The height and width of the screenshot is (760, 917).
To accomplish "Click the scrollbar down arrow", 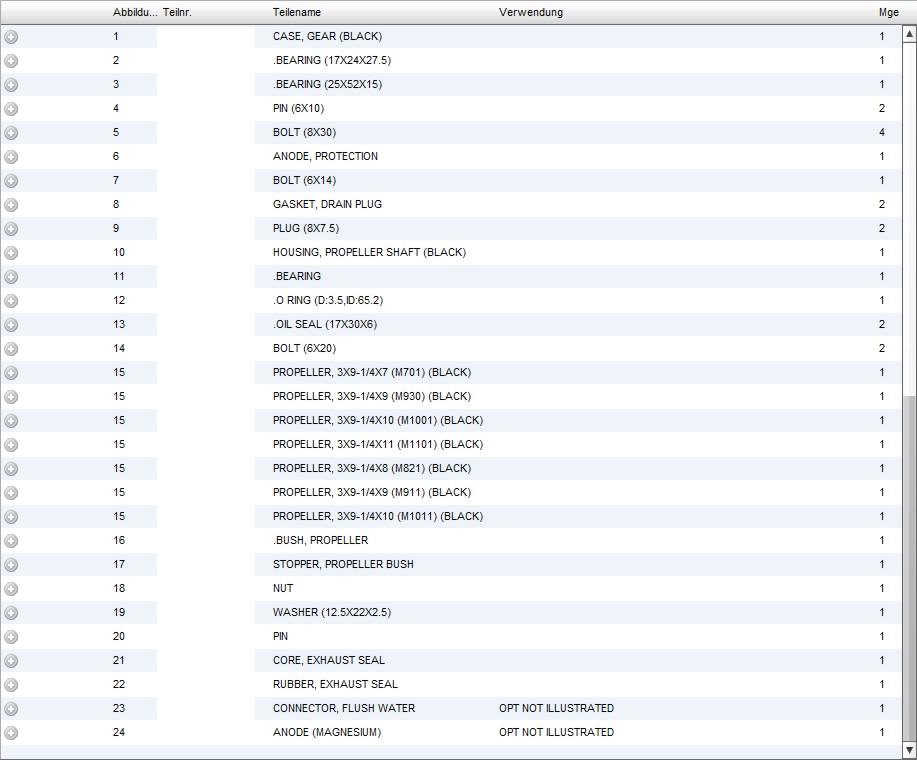I will [909, 749].
